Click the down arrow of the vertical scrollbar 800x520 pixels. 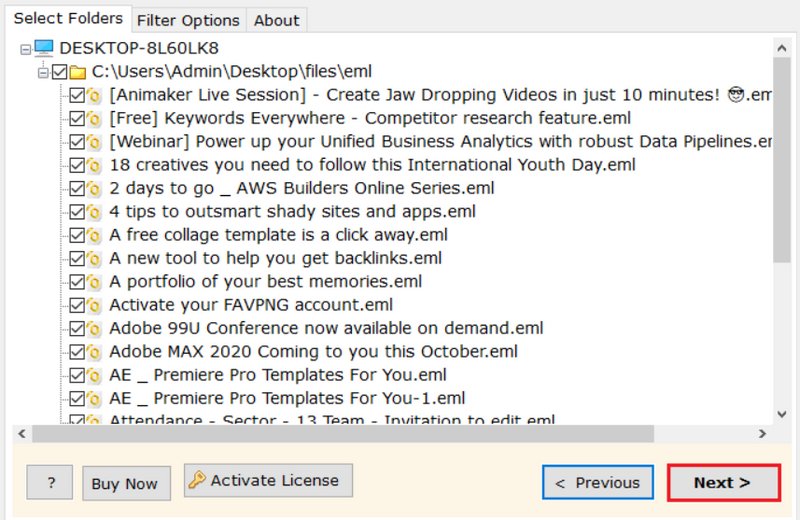782,414
